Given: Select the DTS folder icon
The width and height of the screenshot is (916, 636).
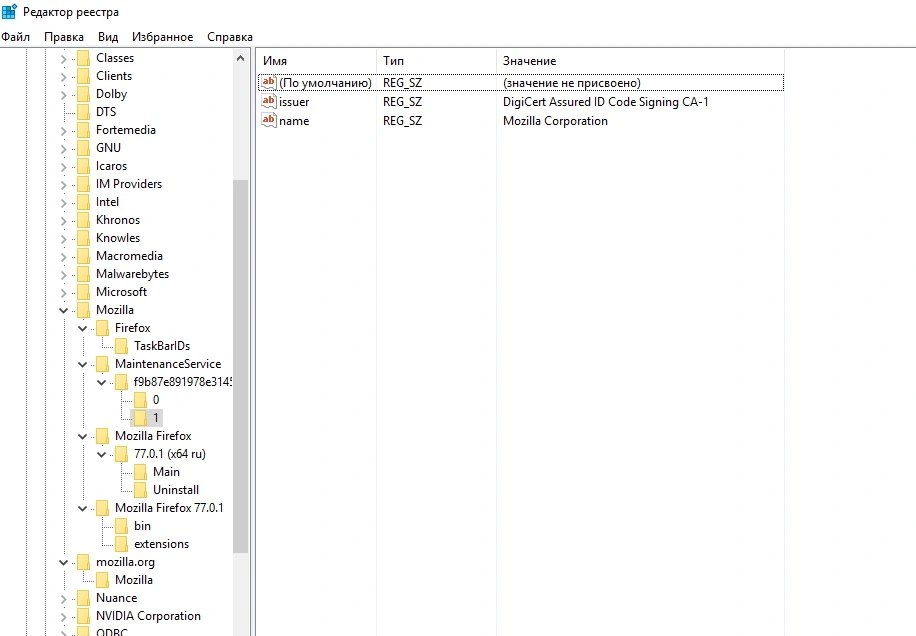Looking at the screenshot, I should [x=84, y=112].
